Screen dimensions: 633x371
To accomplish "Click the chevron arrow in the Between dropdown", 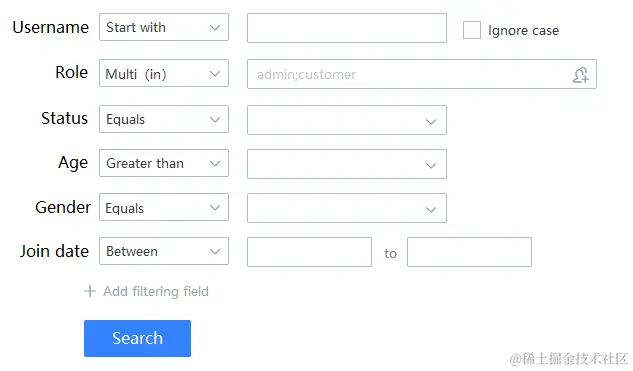I will pos(215,252).
